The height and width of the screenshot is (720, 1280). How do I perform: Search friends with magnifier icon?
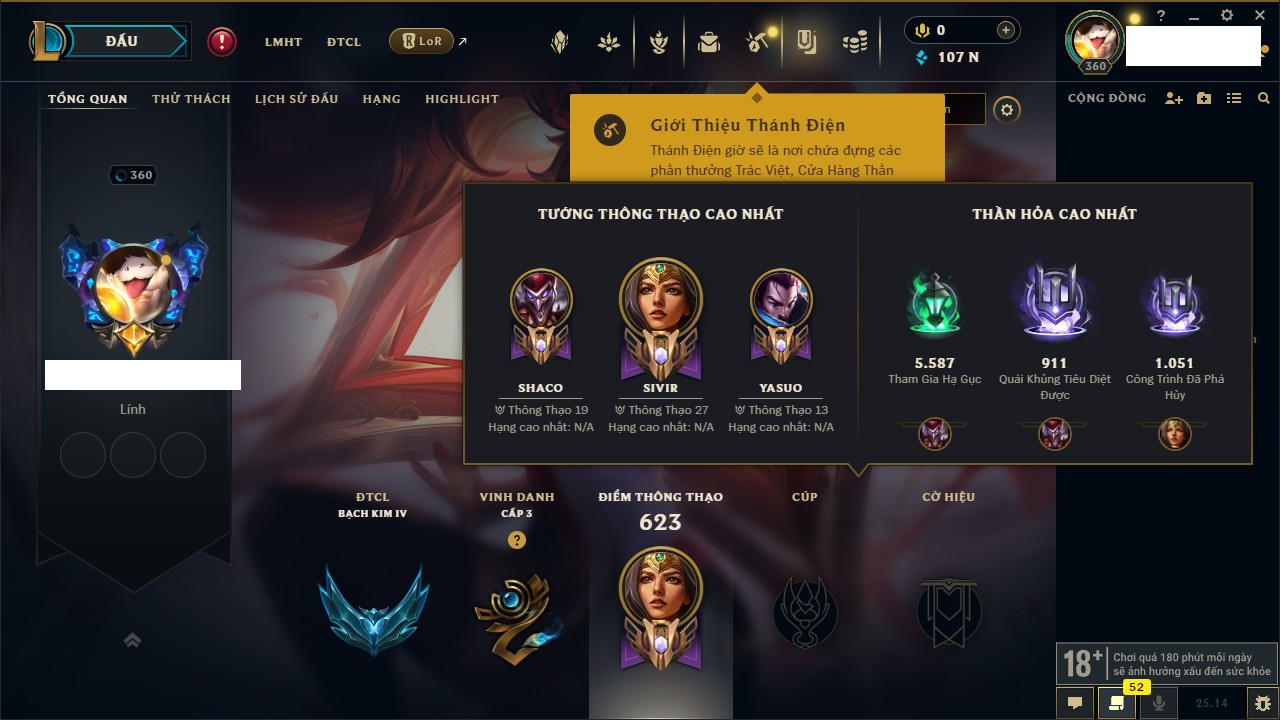point(1264,98)
